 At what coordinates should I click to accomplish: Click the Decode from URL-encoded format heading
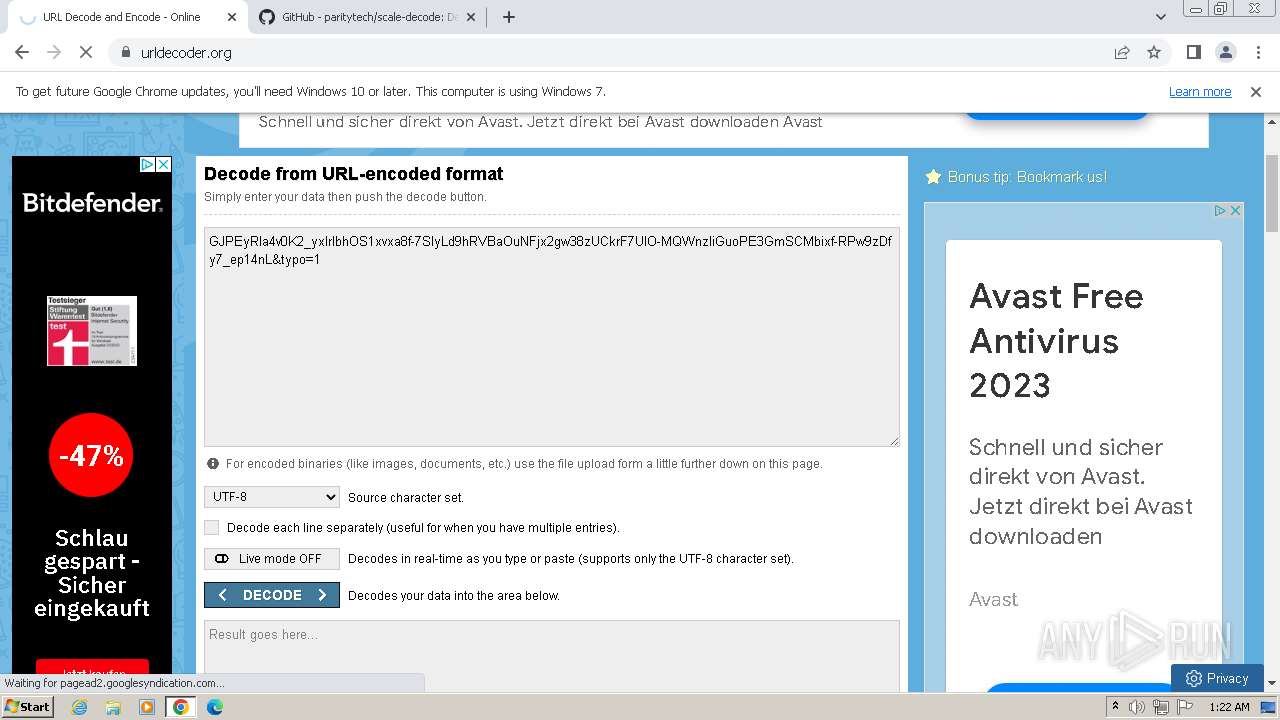tap(353, 174)
